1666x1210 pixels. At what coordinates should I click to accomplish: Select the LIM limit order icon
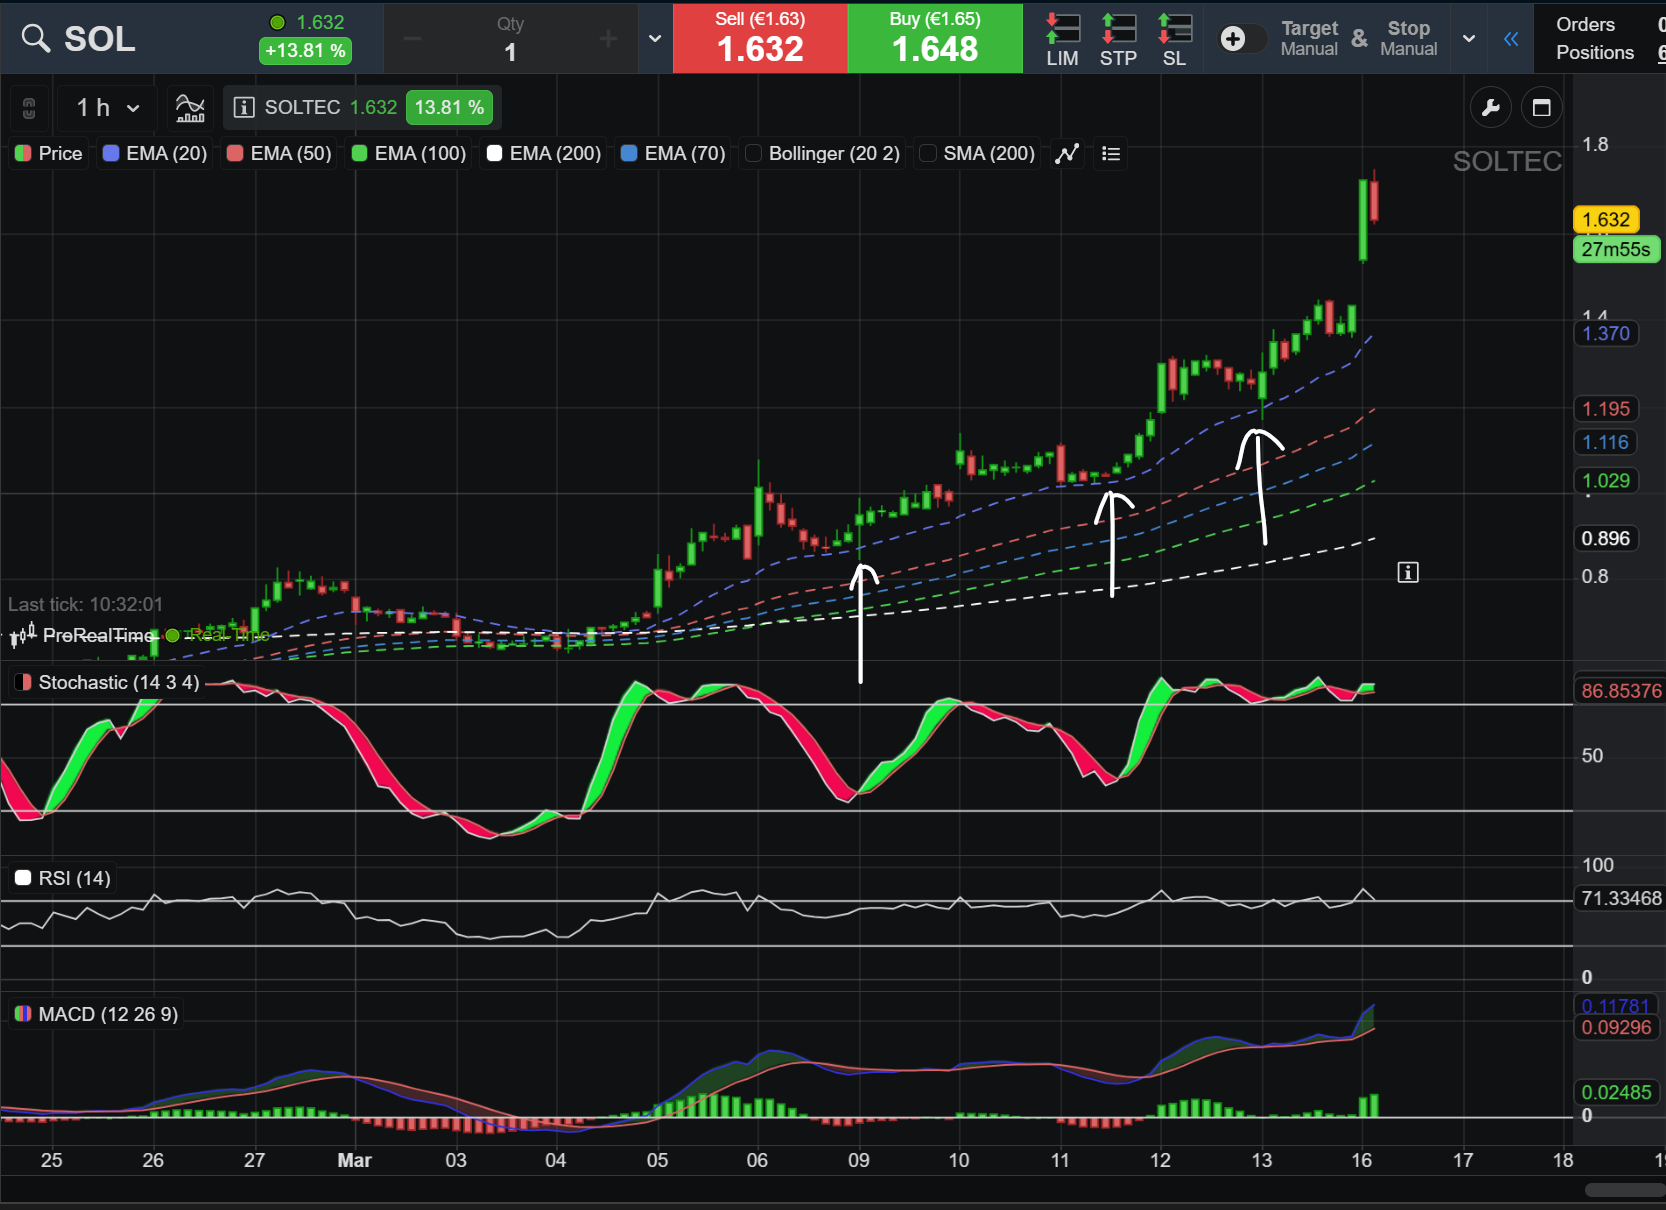[1062, 40]
